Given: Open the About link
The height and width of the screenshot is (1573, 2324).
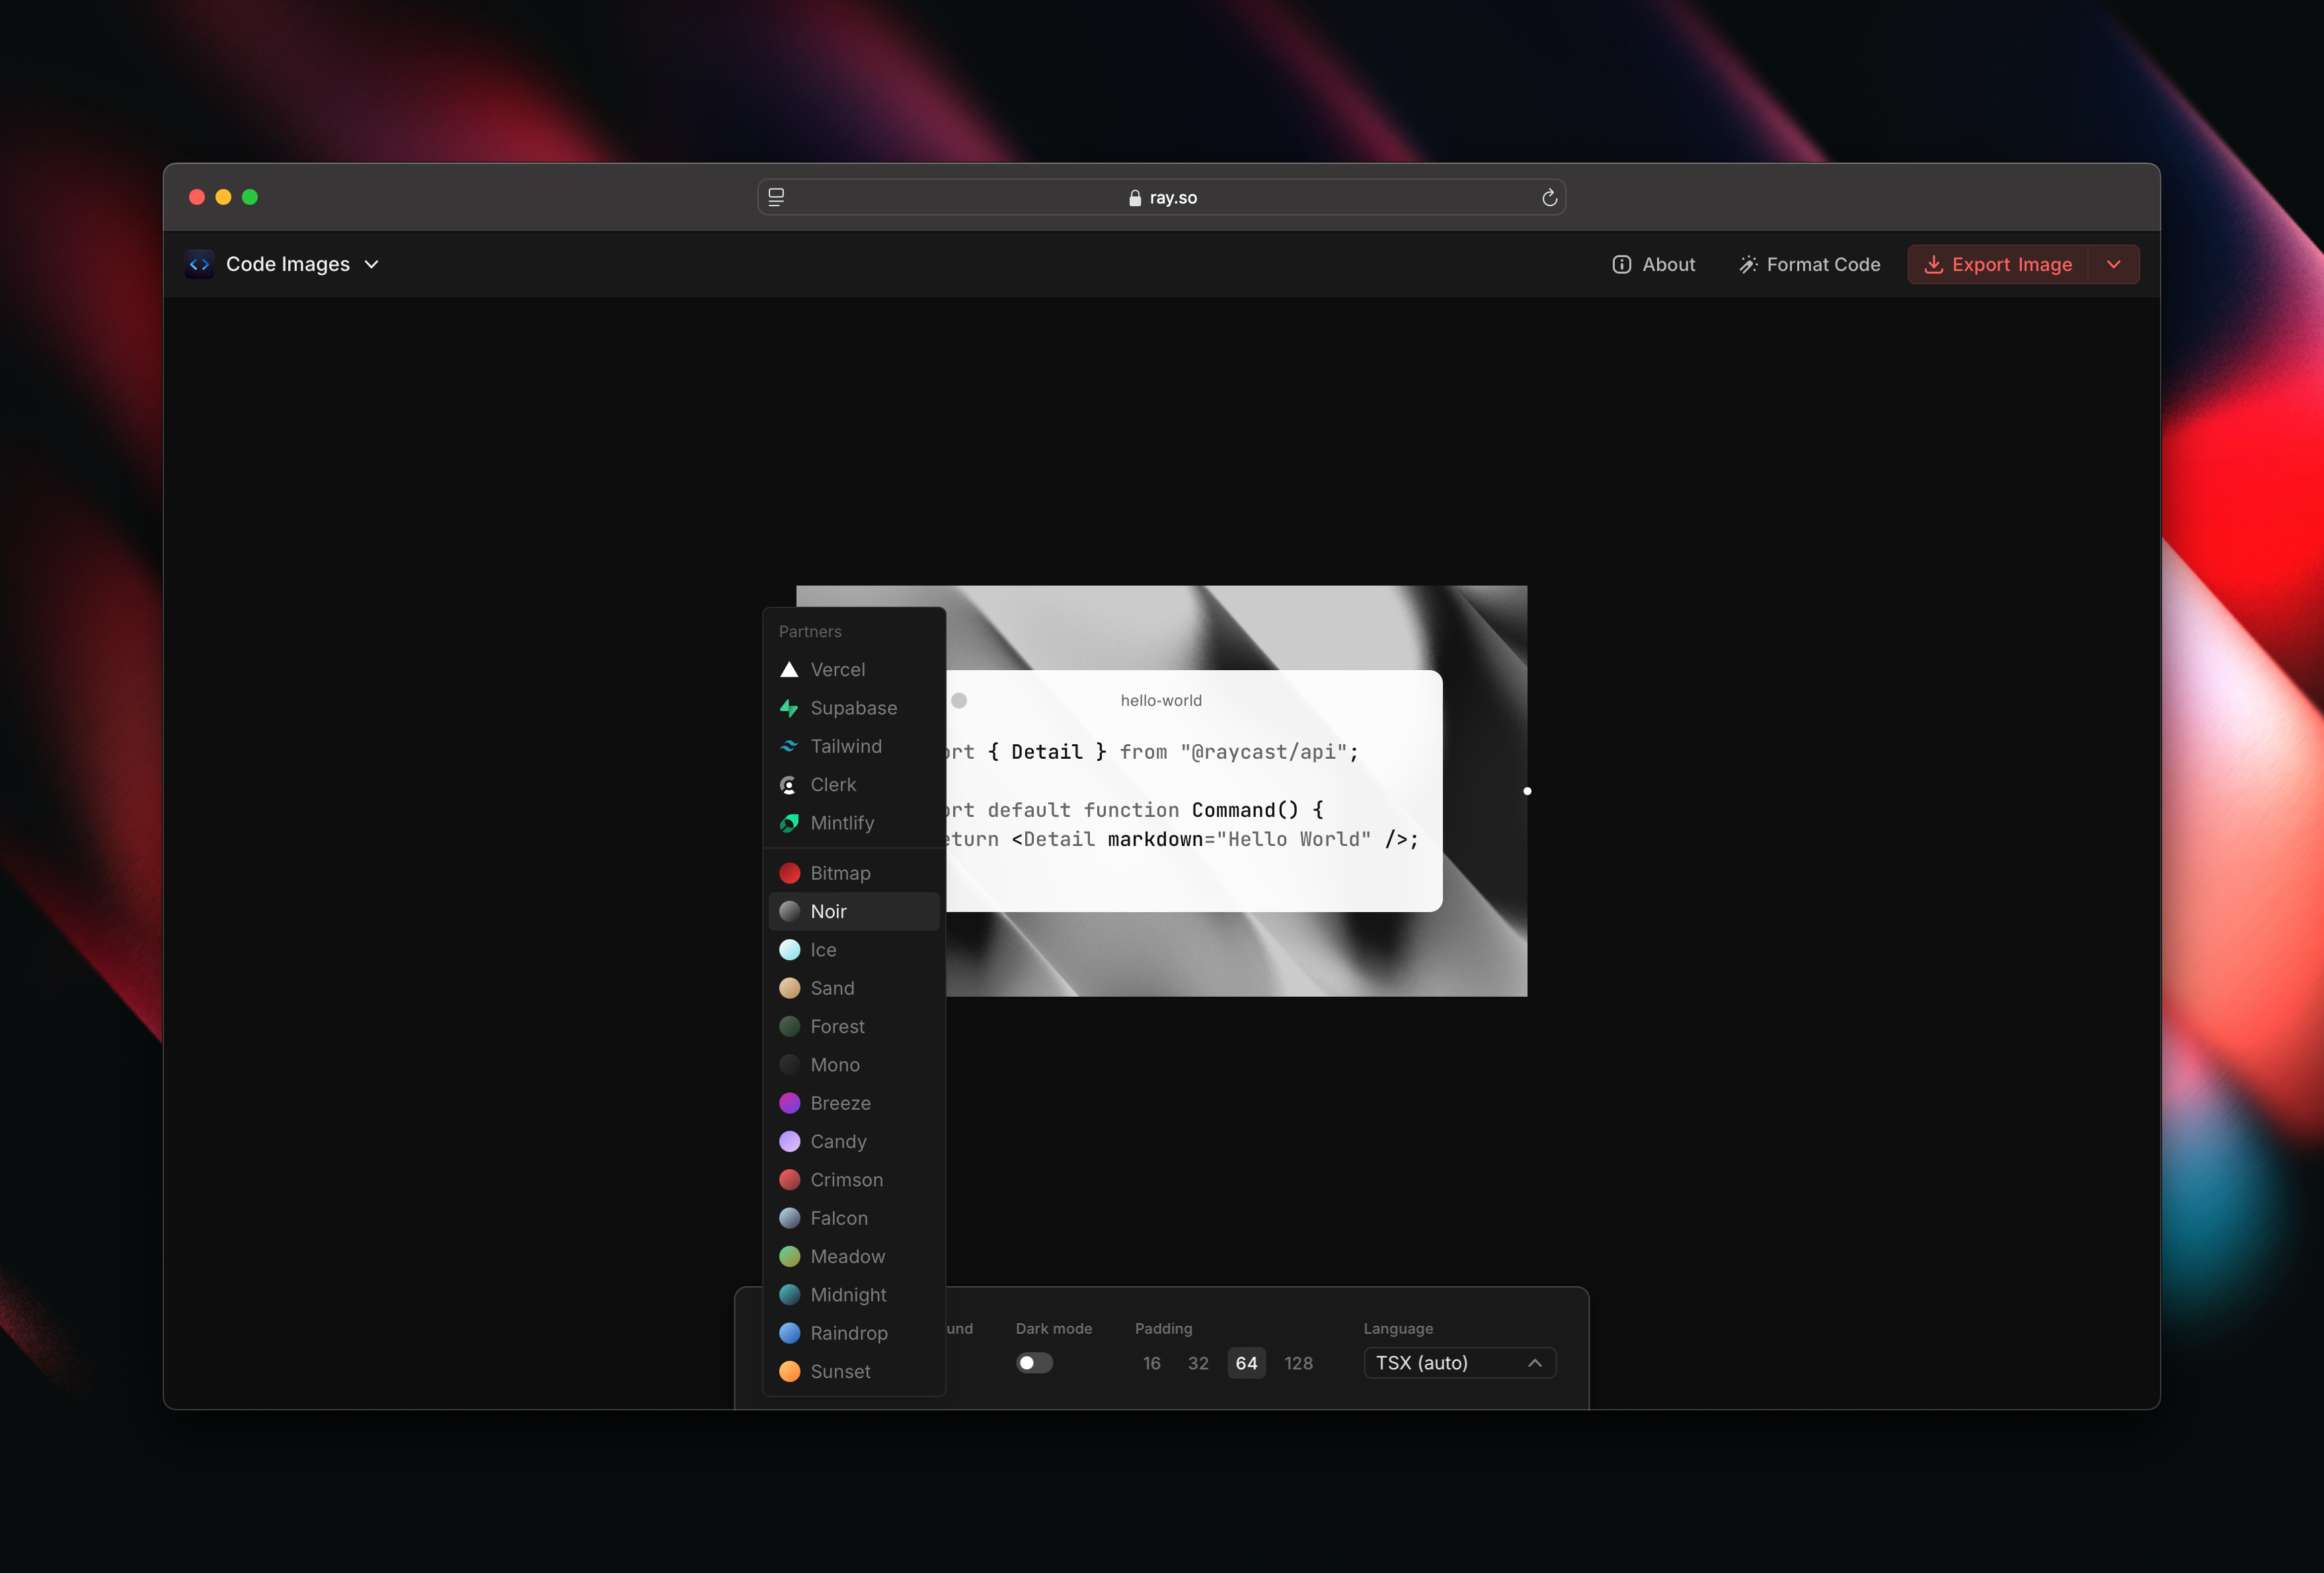Looking at the screenshot, I should 1654,264.
